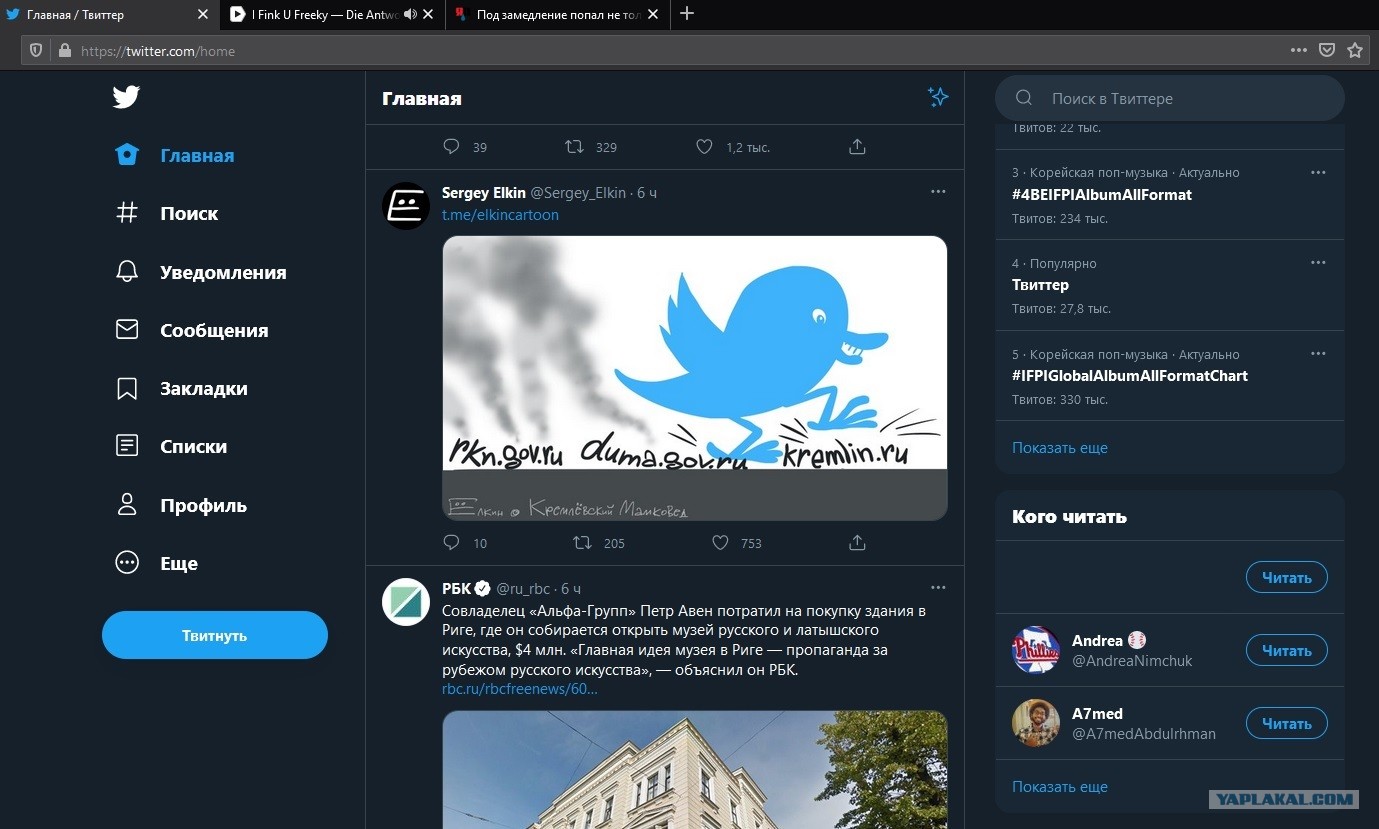
Task: Mute audio on the I Fink U Freeky tab
Action: click(x=410, y=15)
